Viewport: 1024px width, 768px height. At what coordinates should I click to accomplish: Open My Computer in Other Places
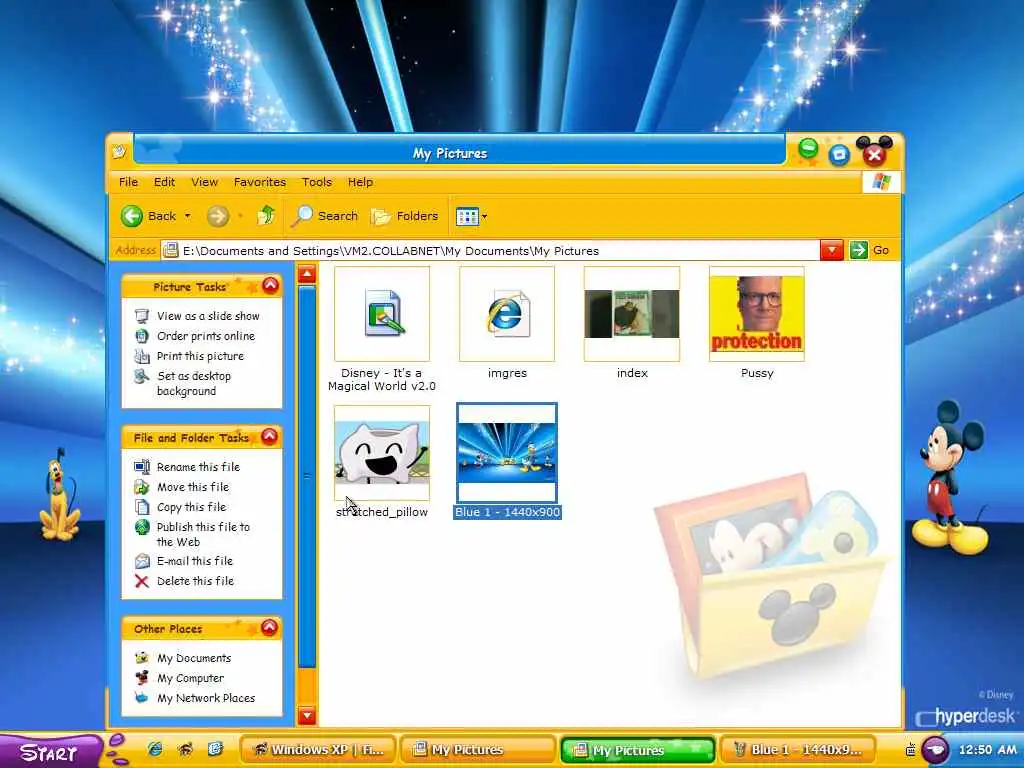tap(191, 679)
